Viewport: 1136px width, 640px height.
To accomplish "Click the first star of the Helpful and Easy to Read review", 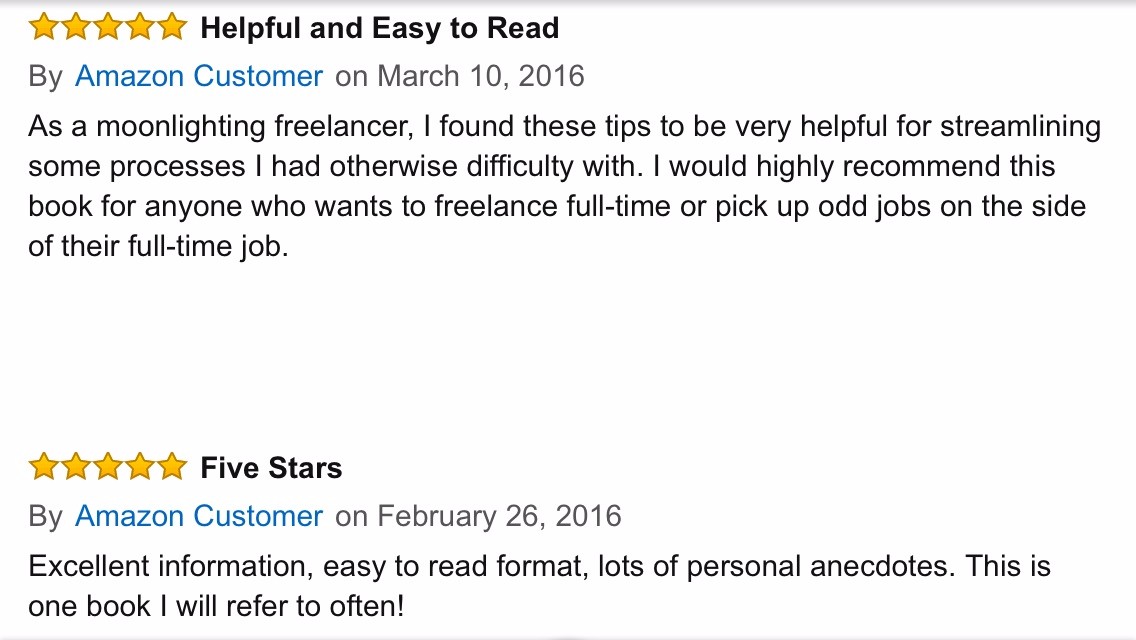I will point(44,28).
